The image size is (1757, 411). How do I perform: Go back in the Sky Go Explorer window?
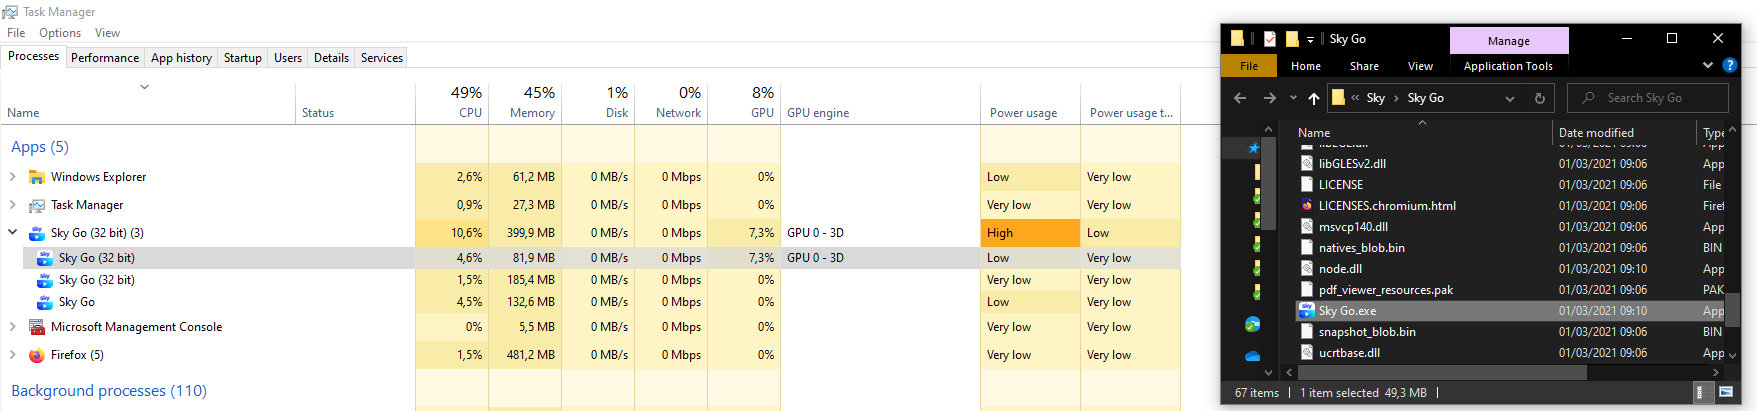(x=1240, y=98)
